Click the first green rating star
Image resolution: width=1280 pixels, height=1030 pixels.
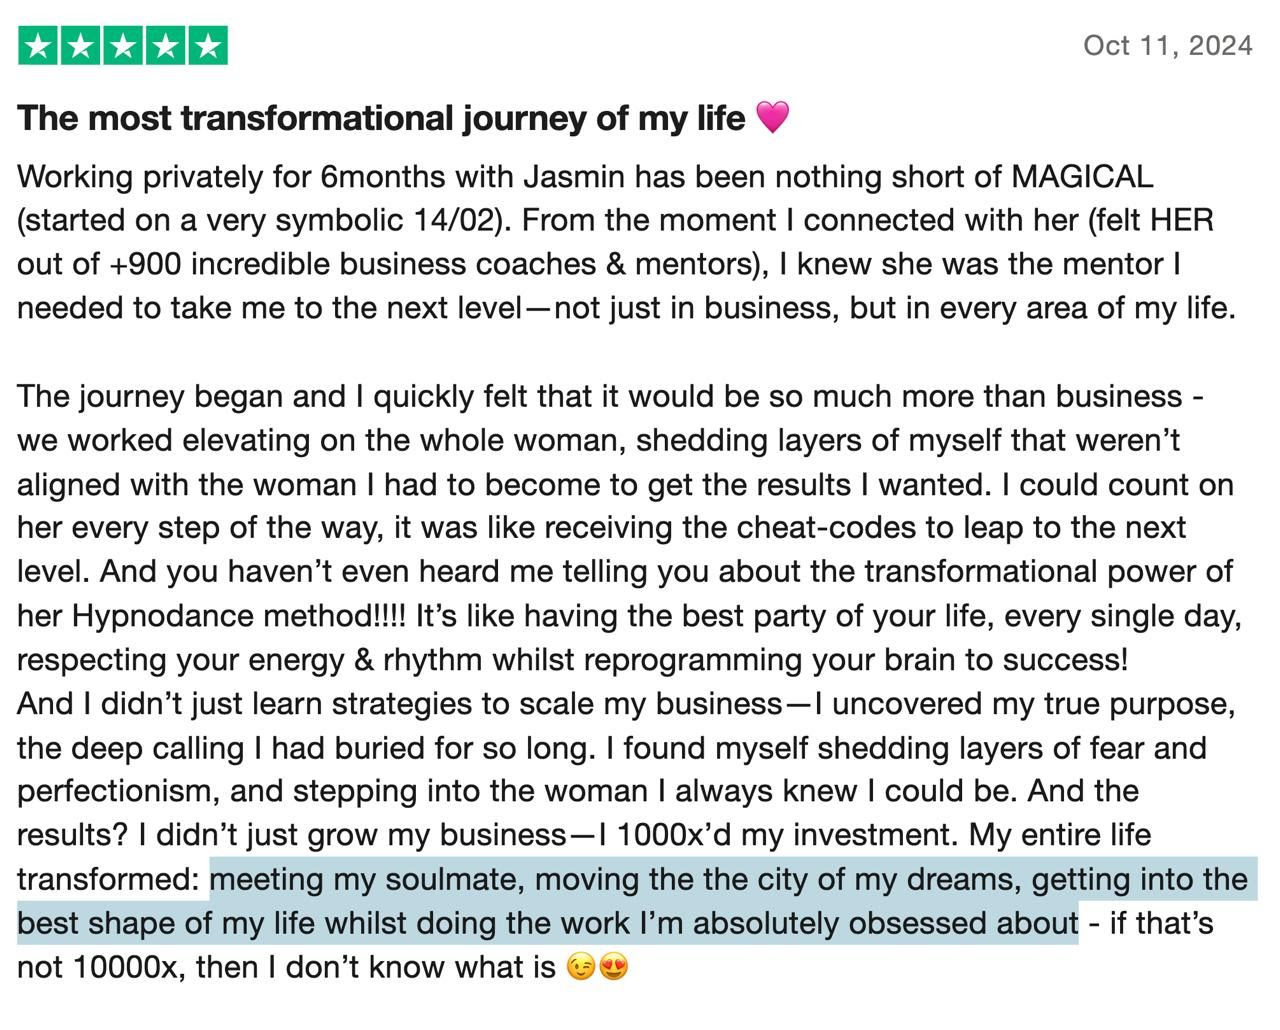tap(38, 46)
